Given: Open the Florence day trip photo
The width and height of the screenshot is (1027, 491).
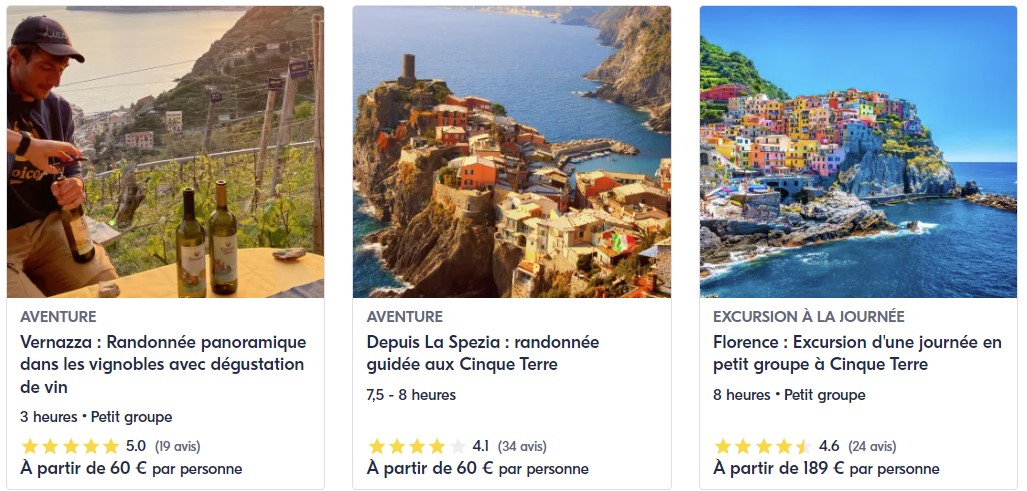Looking at the screenshot, I should click(x=858, y=152).
